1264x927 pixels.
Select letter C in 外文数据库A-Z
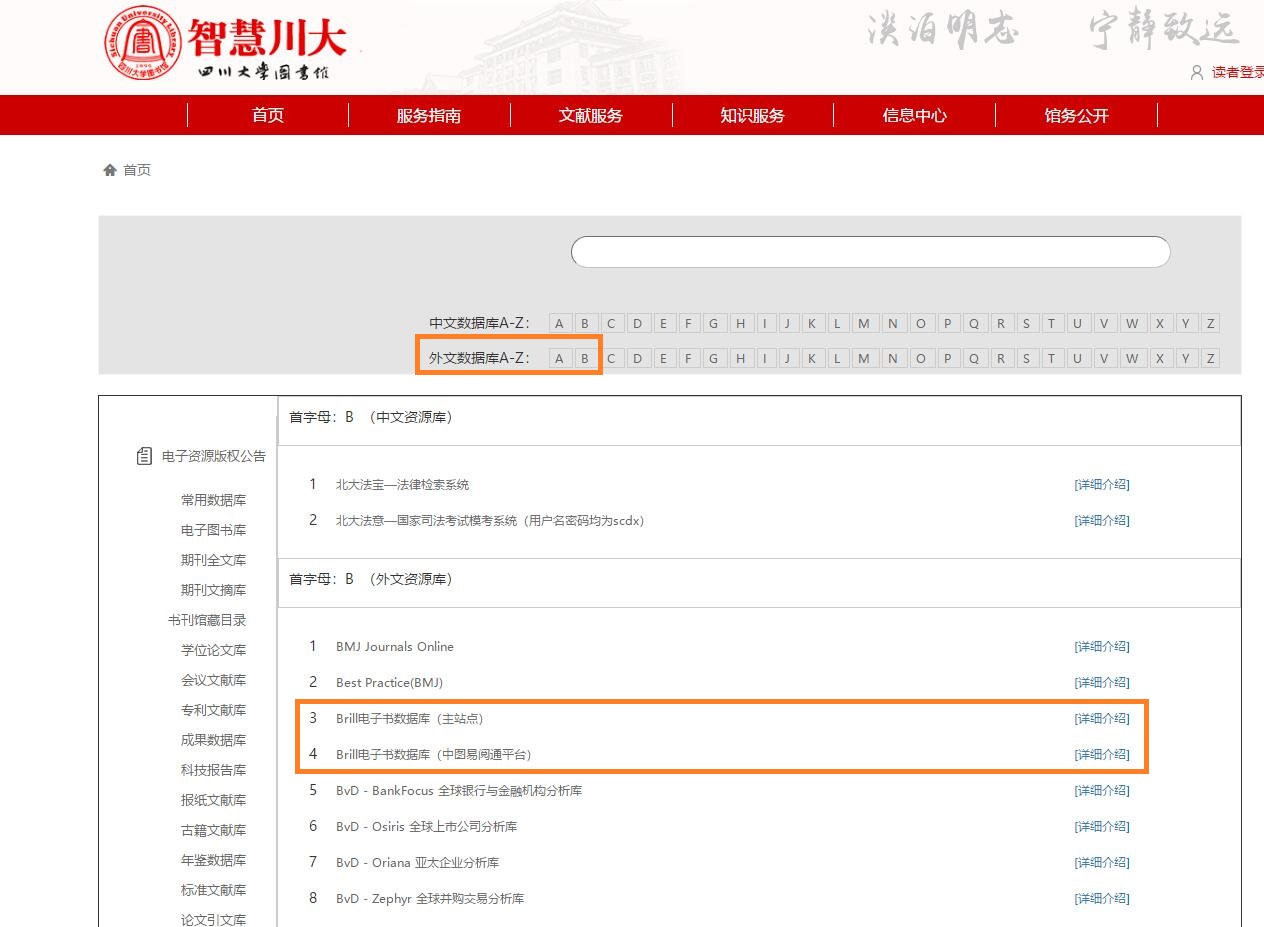[611, 358]
